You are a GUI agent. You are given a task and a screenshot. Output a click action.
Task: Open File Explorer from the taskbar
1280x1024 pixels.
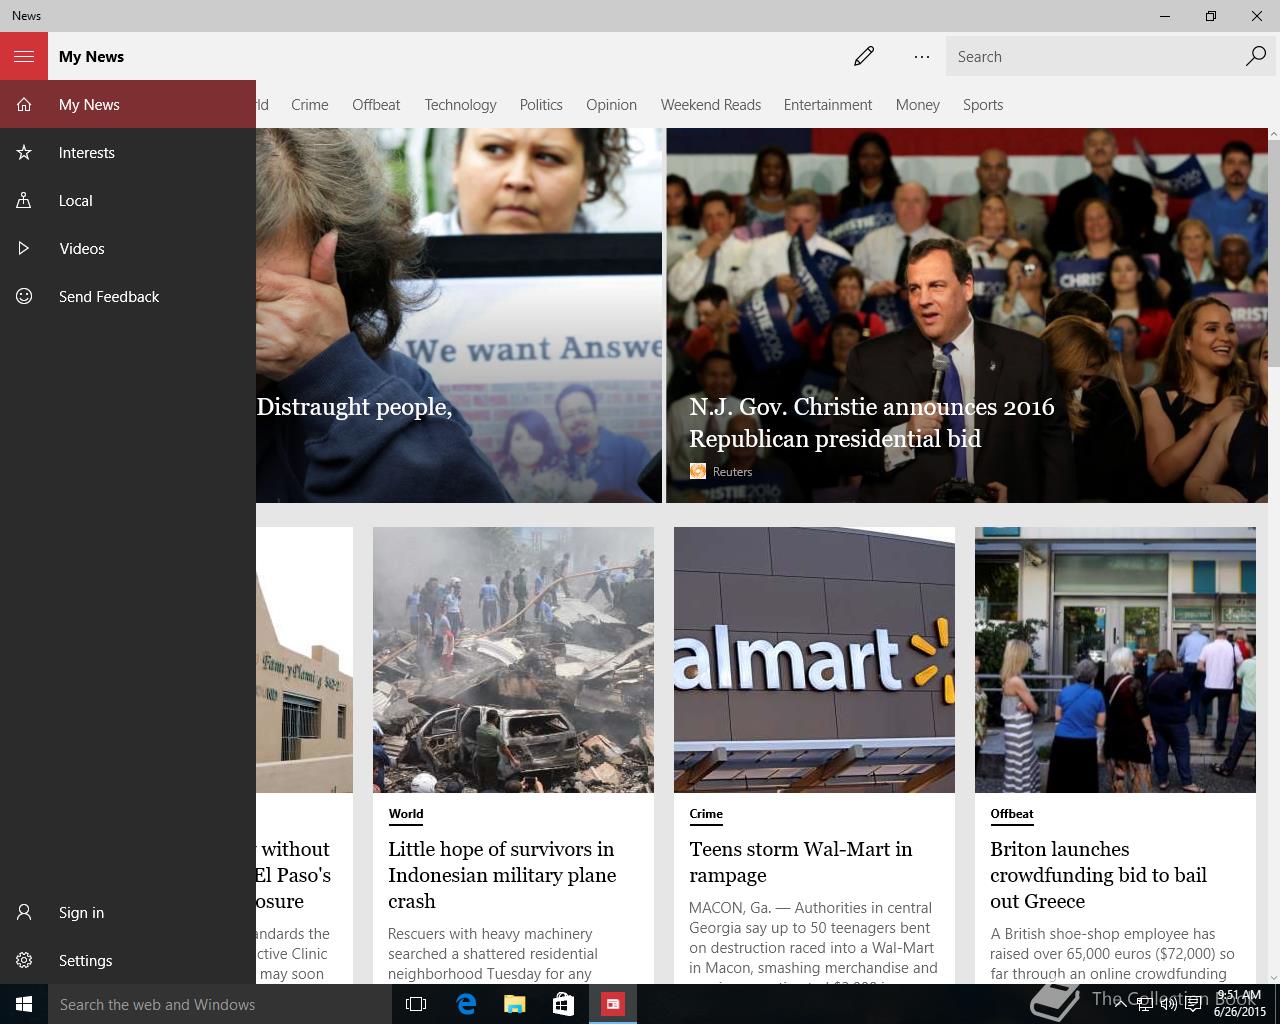tap(515, 1004)
